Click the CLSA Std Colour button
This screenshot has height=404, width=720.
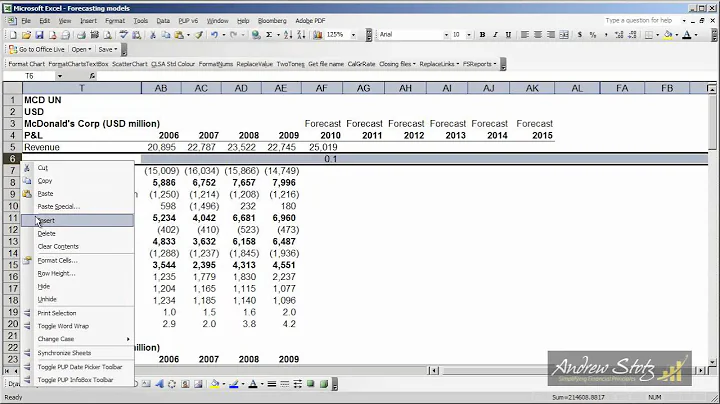click(173, 64)
